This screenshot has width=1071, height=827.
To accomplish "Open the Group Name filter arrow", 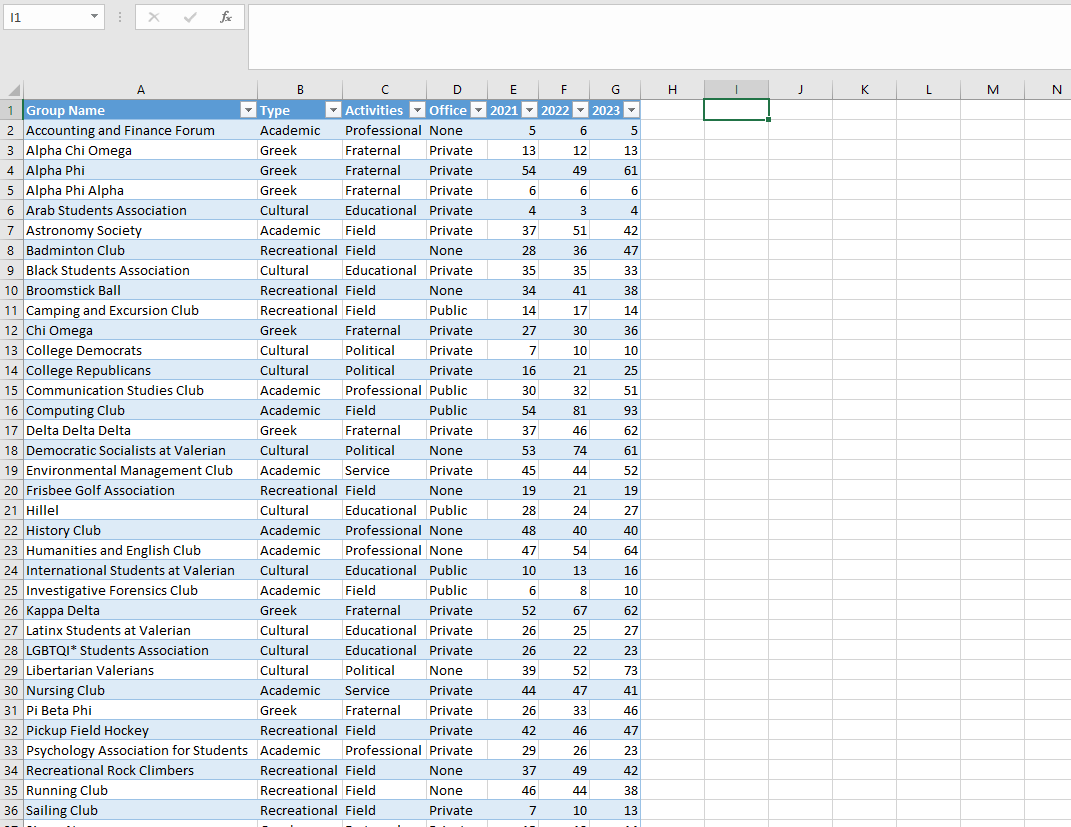I will coord(248,110).
